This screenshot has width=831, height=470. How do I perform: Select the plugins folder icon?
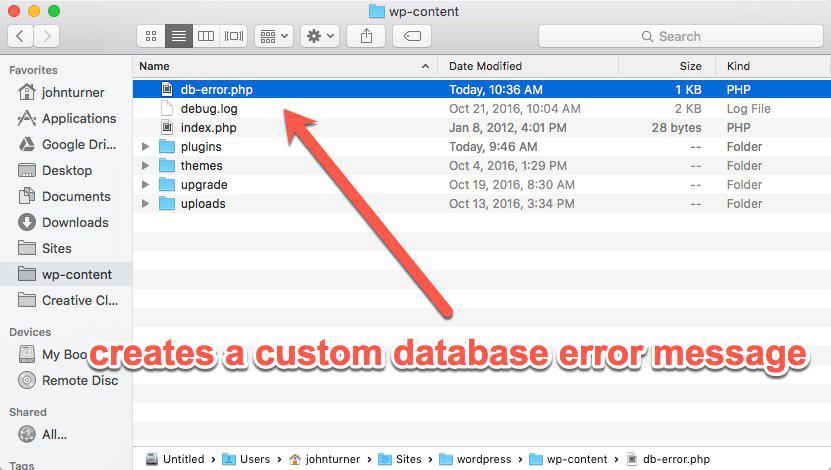pos(167,147)
